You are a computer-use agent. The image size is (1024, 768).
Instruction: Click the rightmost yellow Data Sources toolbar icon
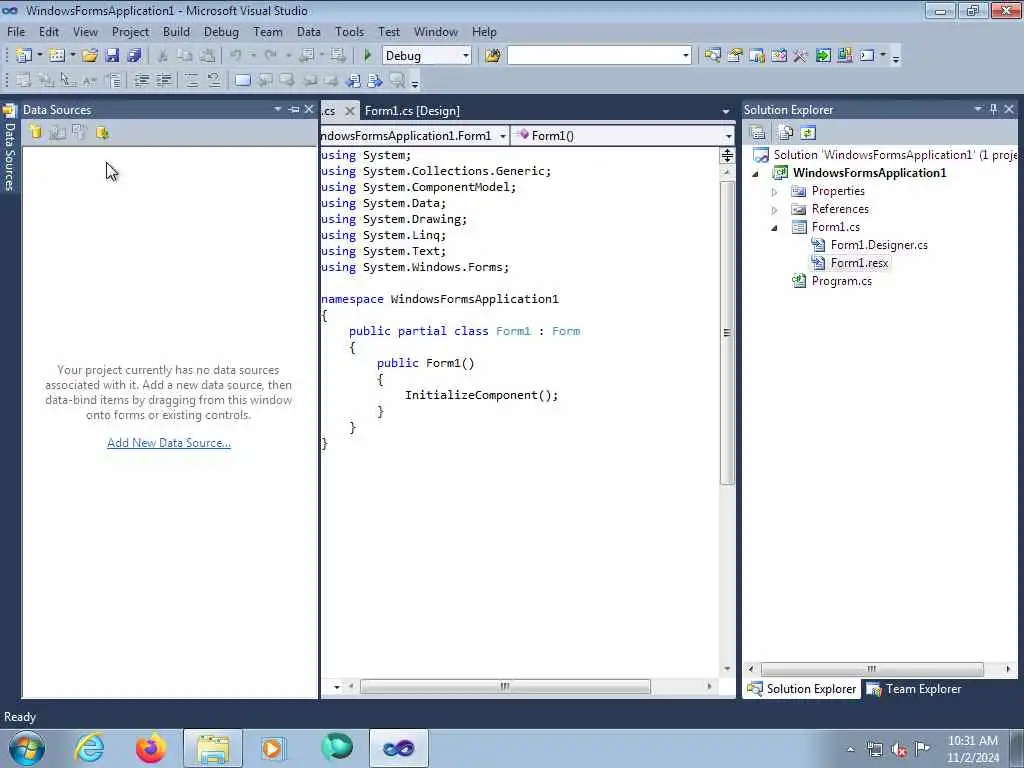[102, 133]
